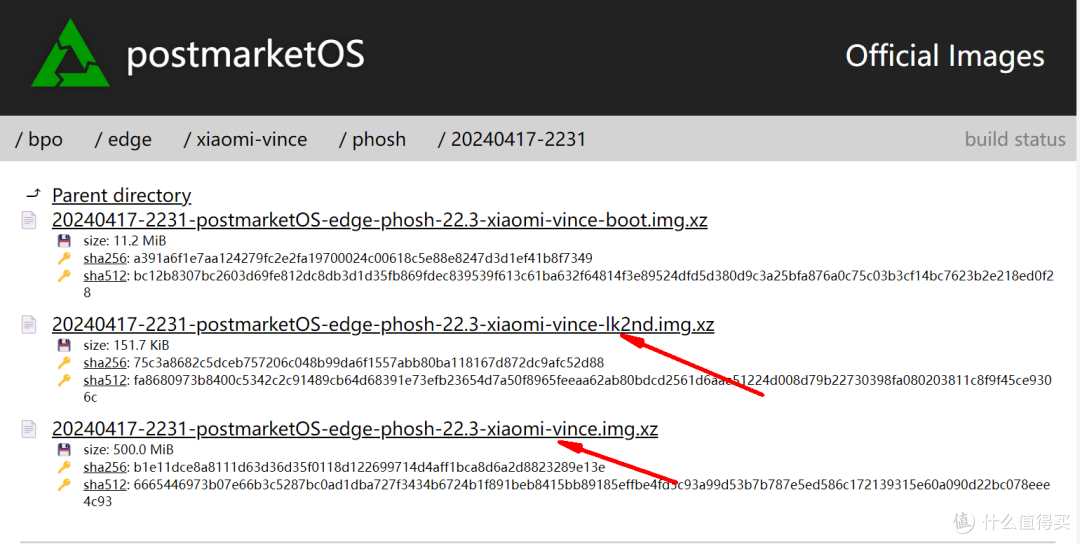
Task: Click sha256 hash value starting 75c3a8682
Action: click(x=368, y=362)
